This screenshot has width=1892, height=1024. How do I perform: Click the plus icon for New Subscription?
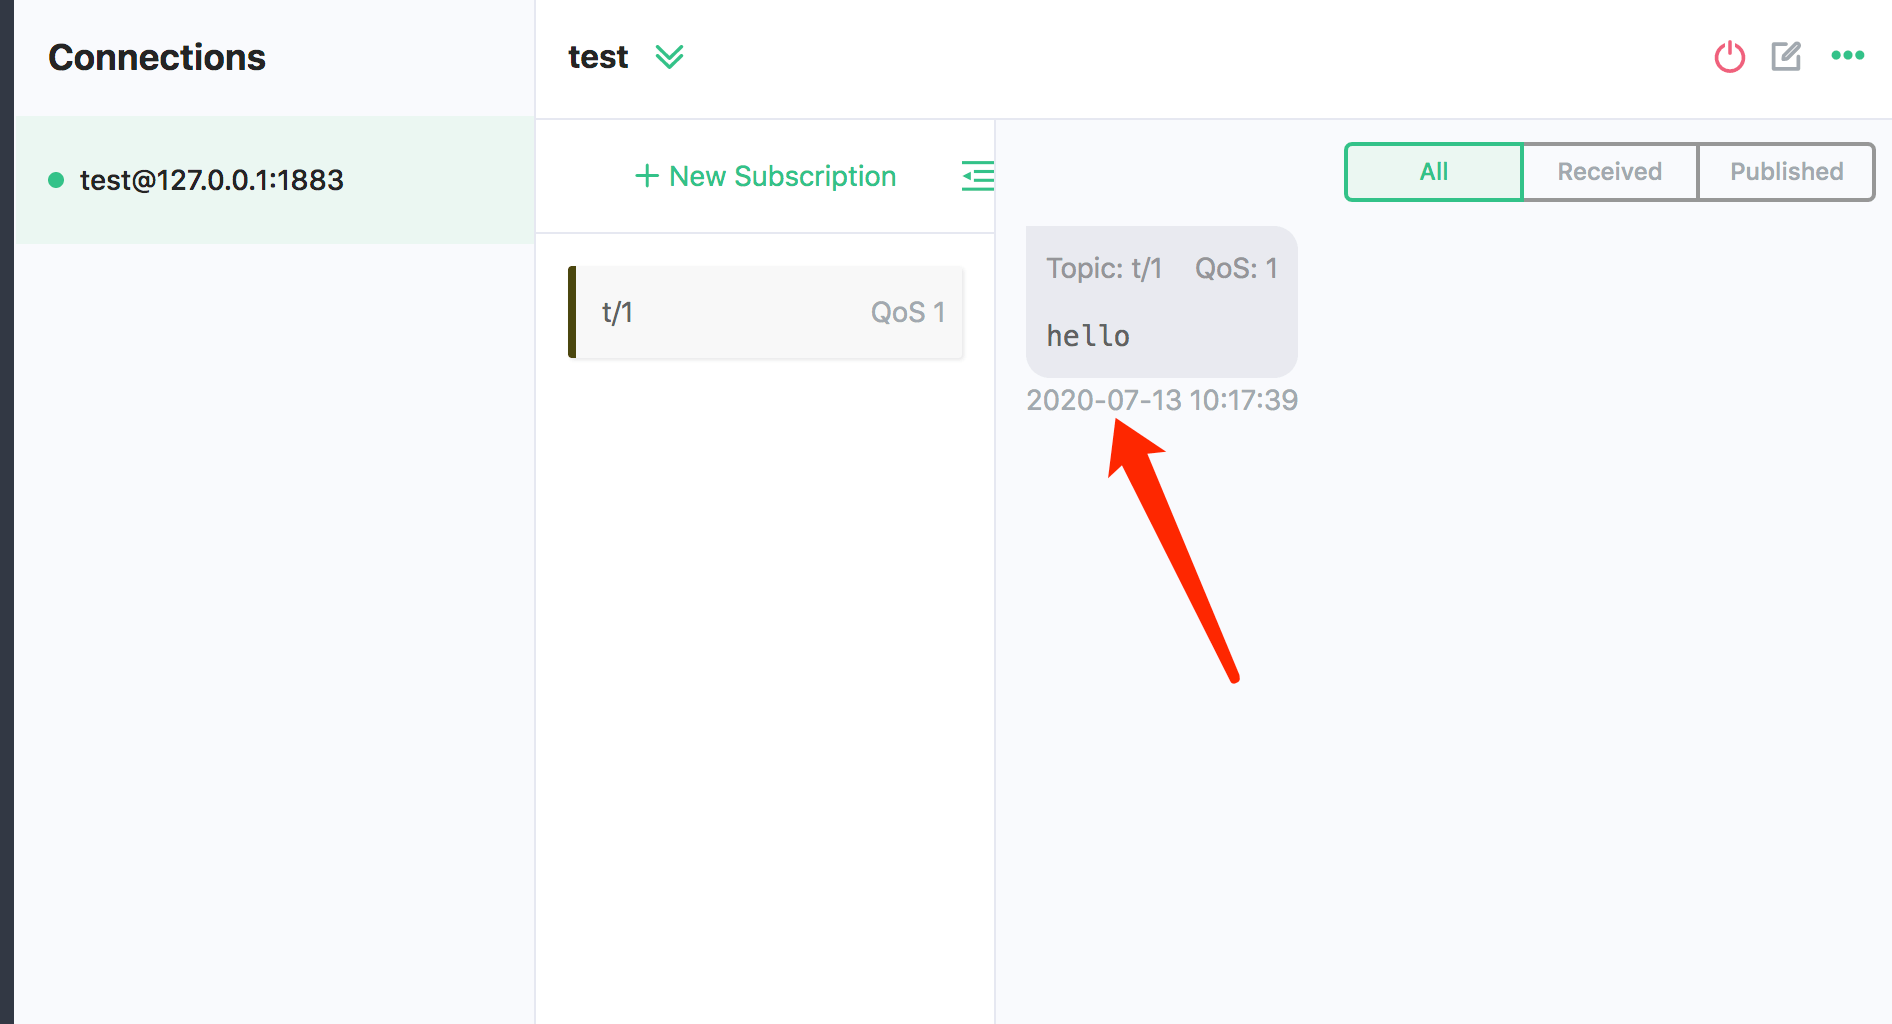647,176
